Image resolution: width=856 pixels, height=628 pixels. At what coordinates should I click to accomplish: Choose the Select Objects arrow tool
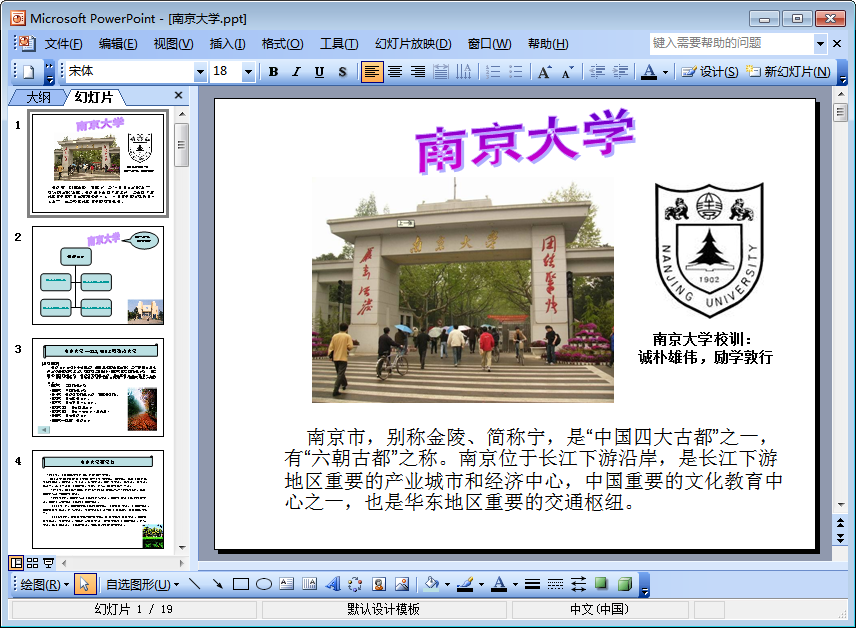[84, 585]
